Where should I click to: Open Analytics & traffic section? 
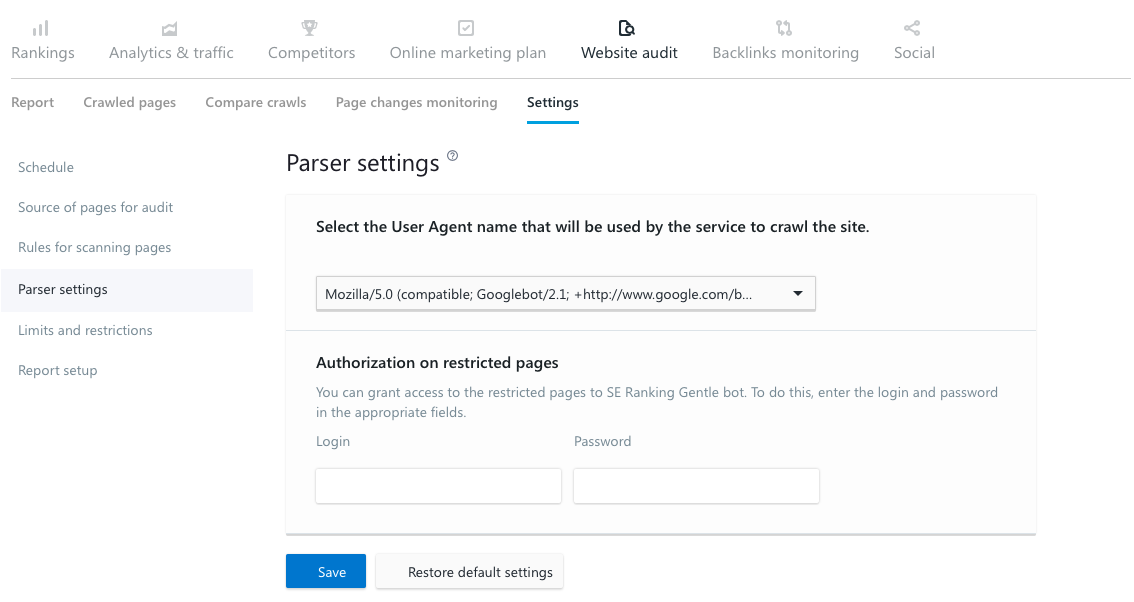coord(171,53)
